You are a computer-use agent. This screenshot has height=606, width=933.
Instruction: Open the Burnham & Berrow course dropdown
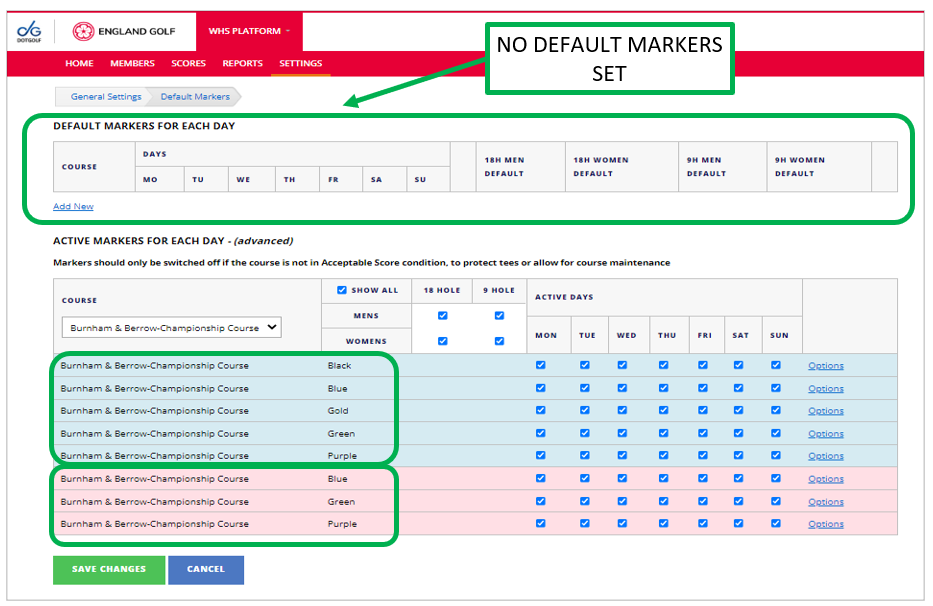coord(171,327)
